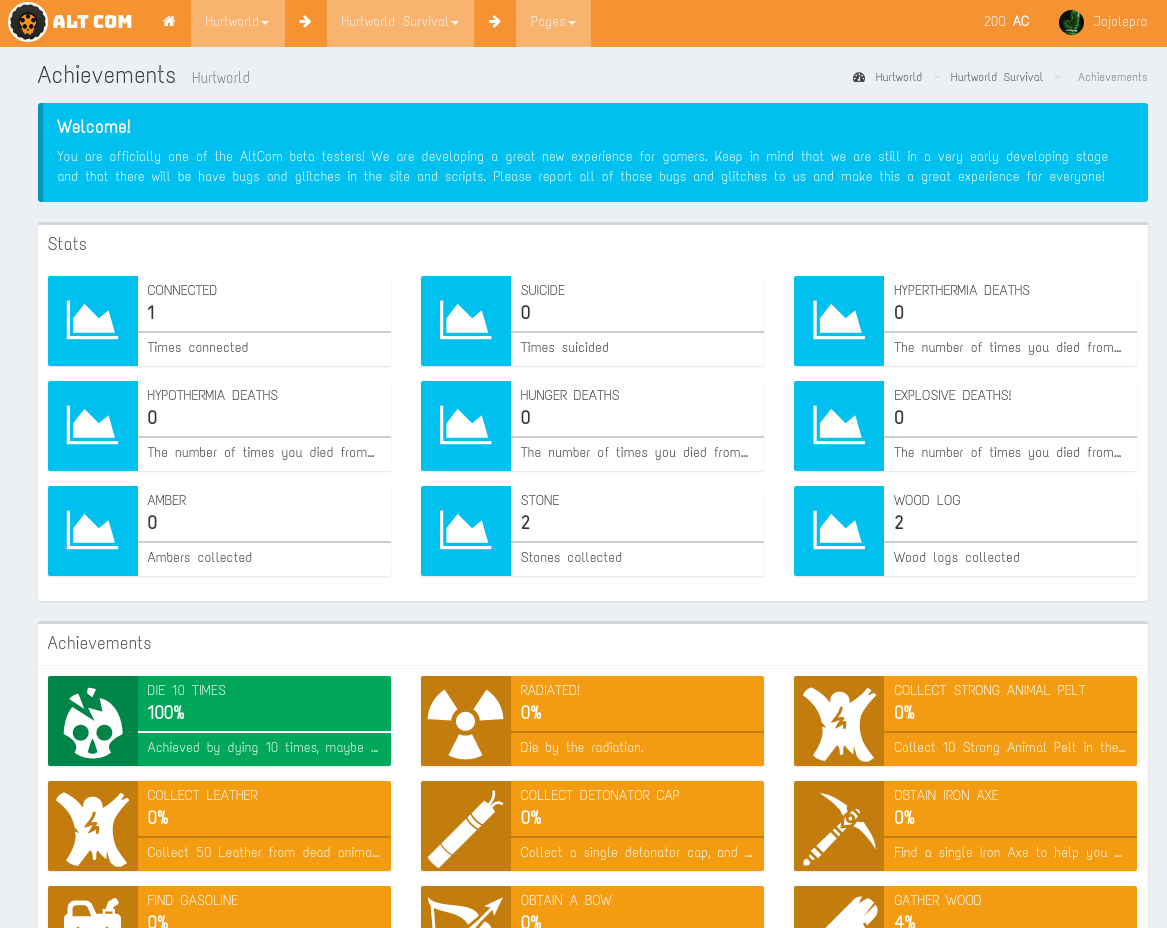Click the 200 AC balance item
The width and height of the screenshot is (1167, 928).
(x=1006, y=22)
